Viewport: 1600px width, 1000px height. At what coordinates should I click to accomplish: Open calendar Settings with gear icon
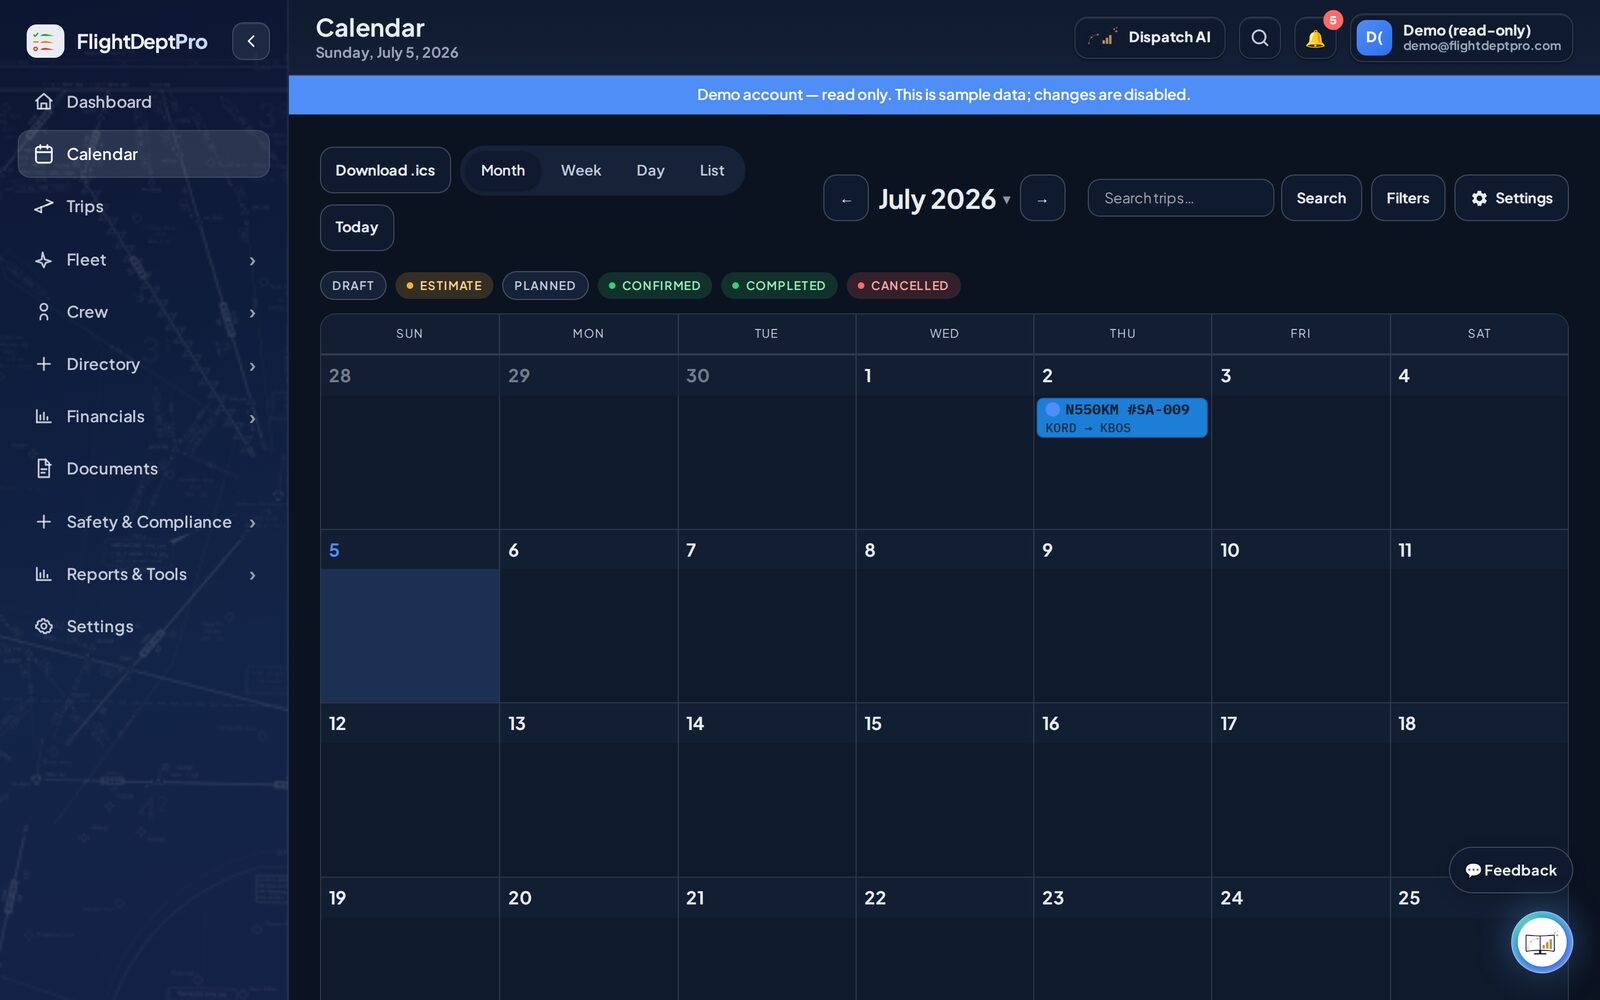1511,198
